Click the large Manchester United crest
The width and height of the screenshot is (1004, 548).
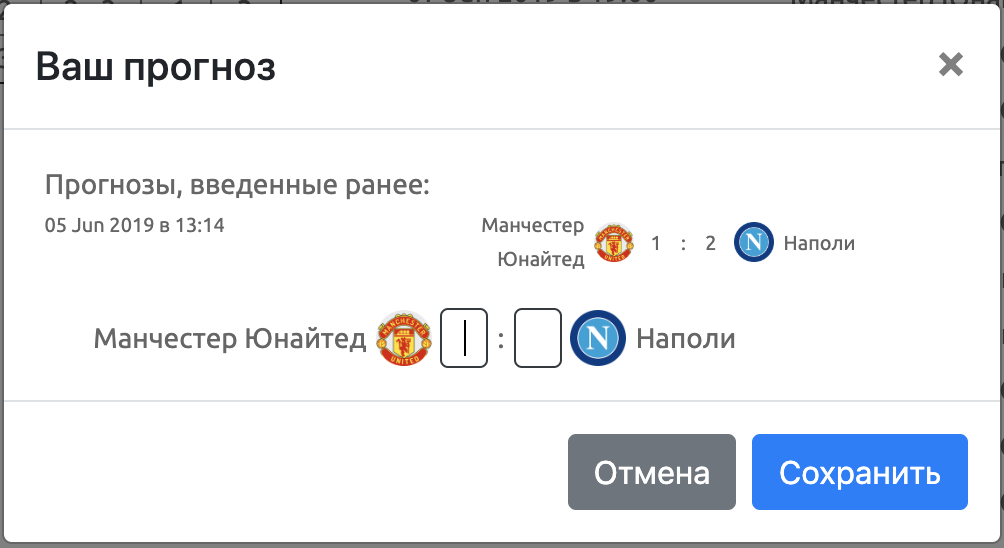pos(404,339)
